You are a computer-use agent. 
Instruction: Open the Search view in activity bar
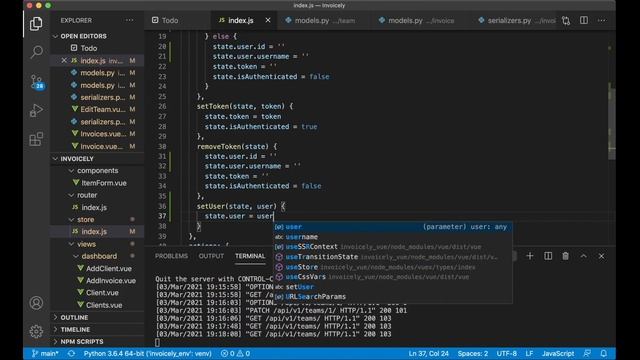pos(37,52)
